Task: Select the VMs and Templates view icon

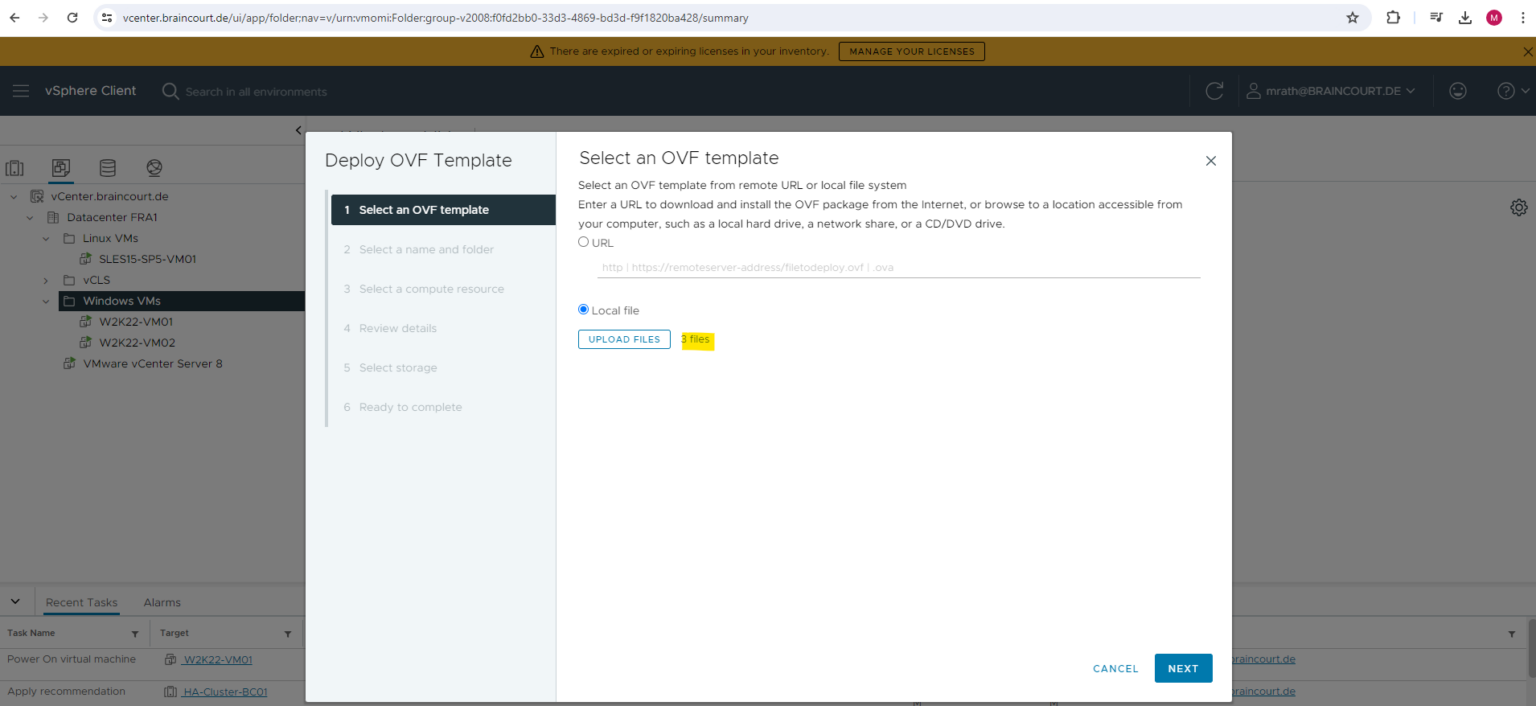Action: coord(61,168)
